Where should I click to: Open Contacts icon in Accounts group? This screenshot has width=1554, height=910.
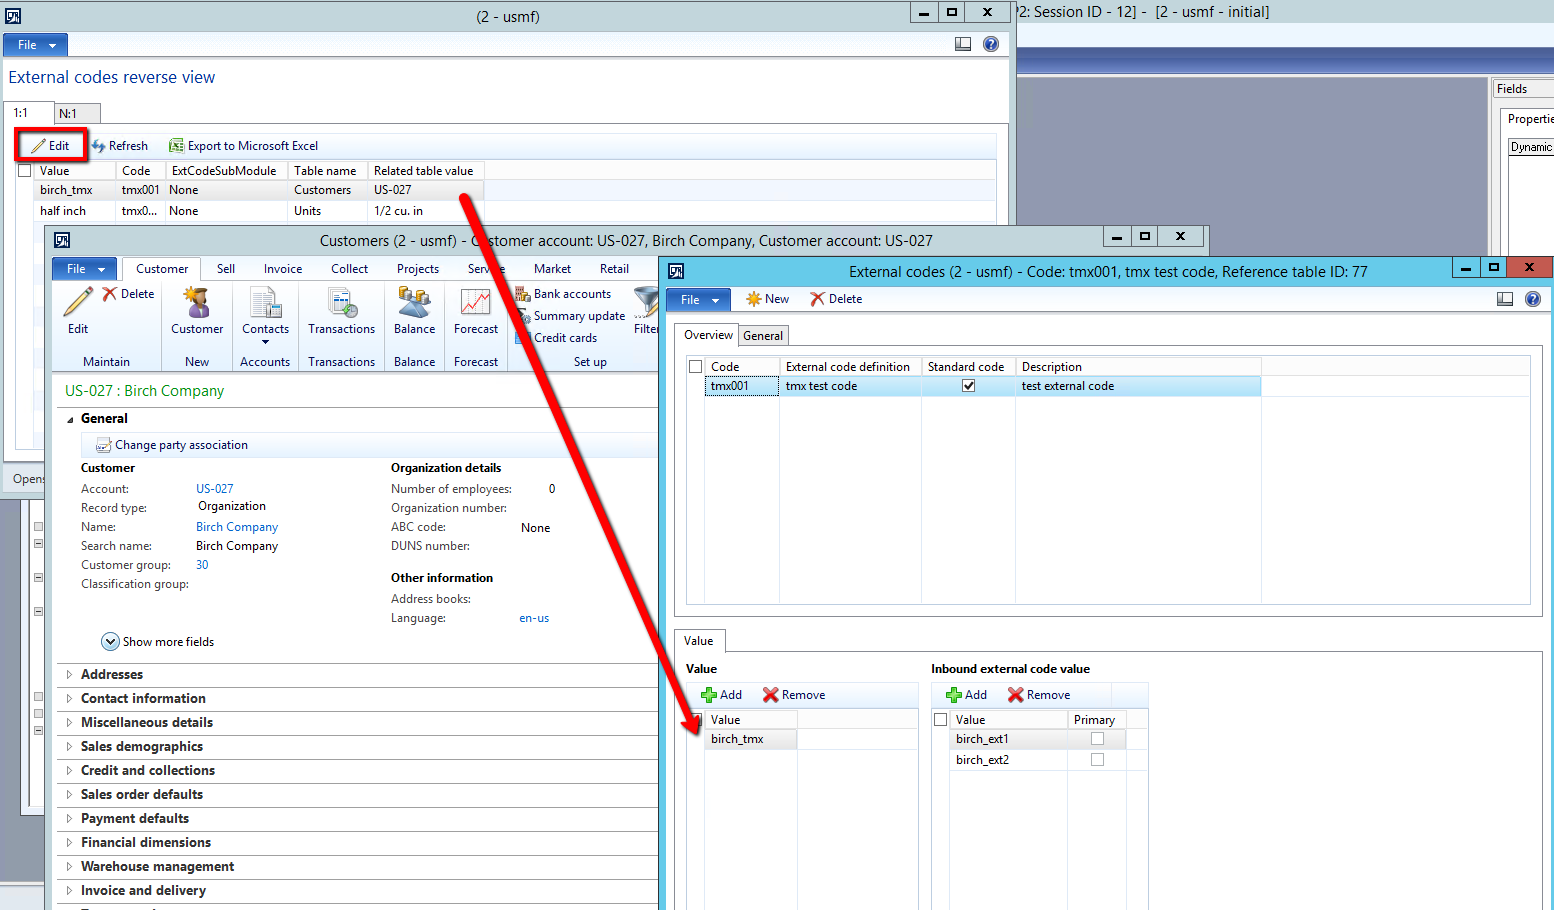[x=265, y=303]
